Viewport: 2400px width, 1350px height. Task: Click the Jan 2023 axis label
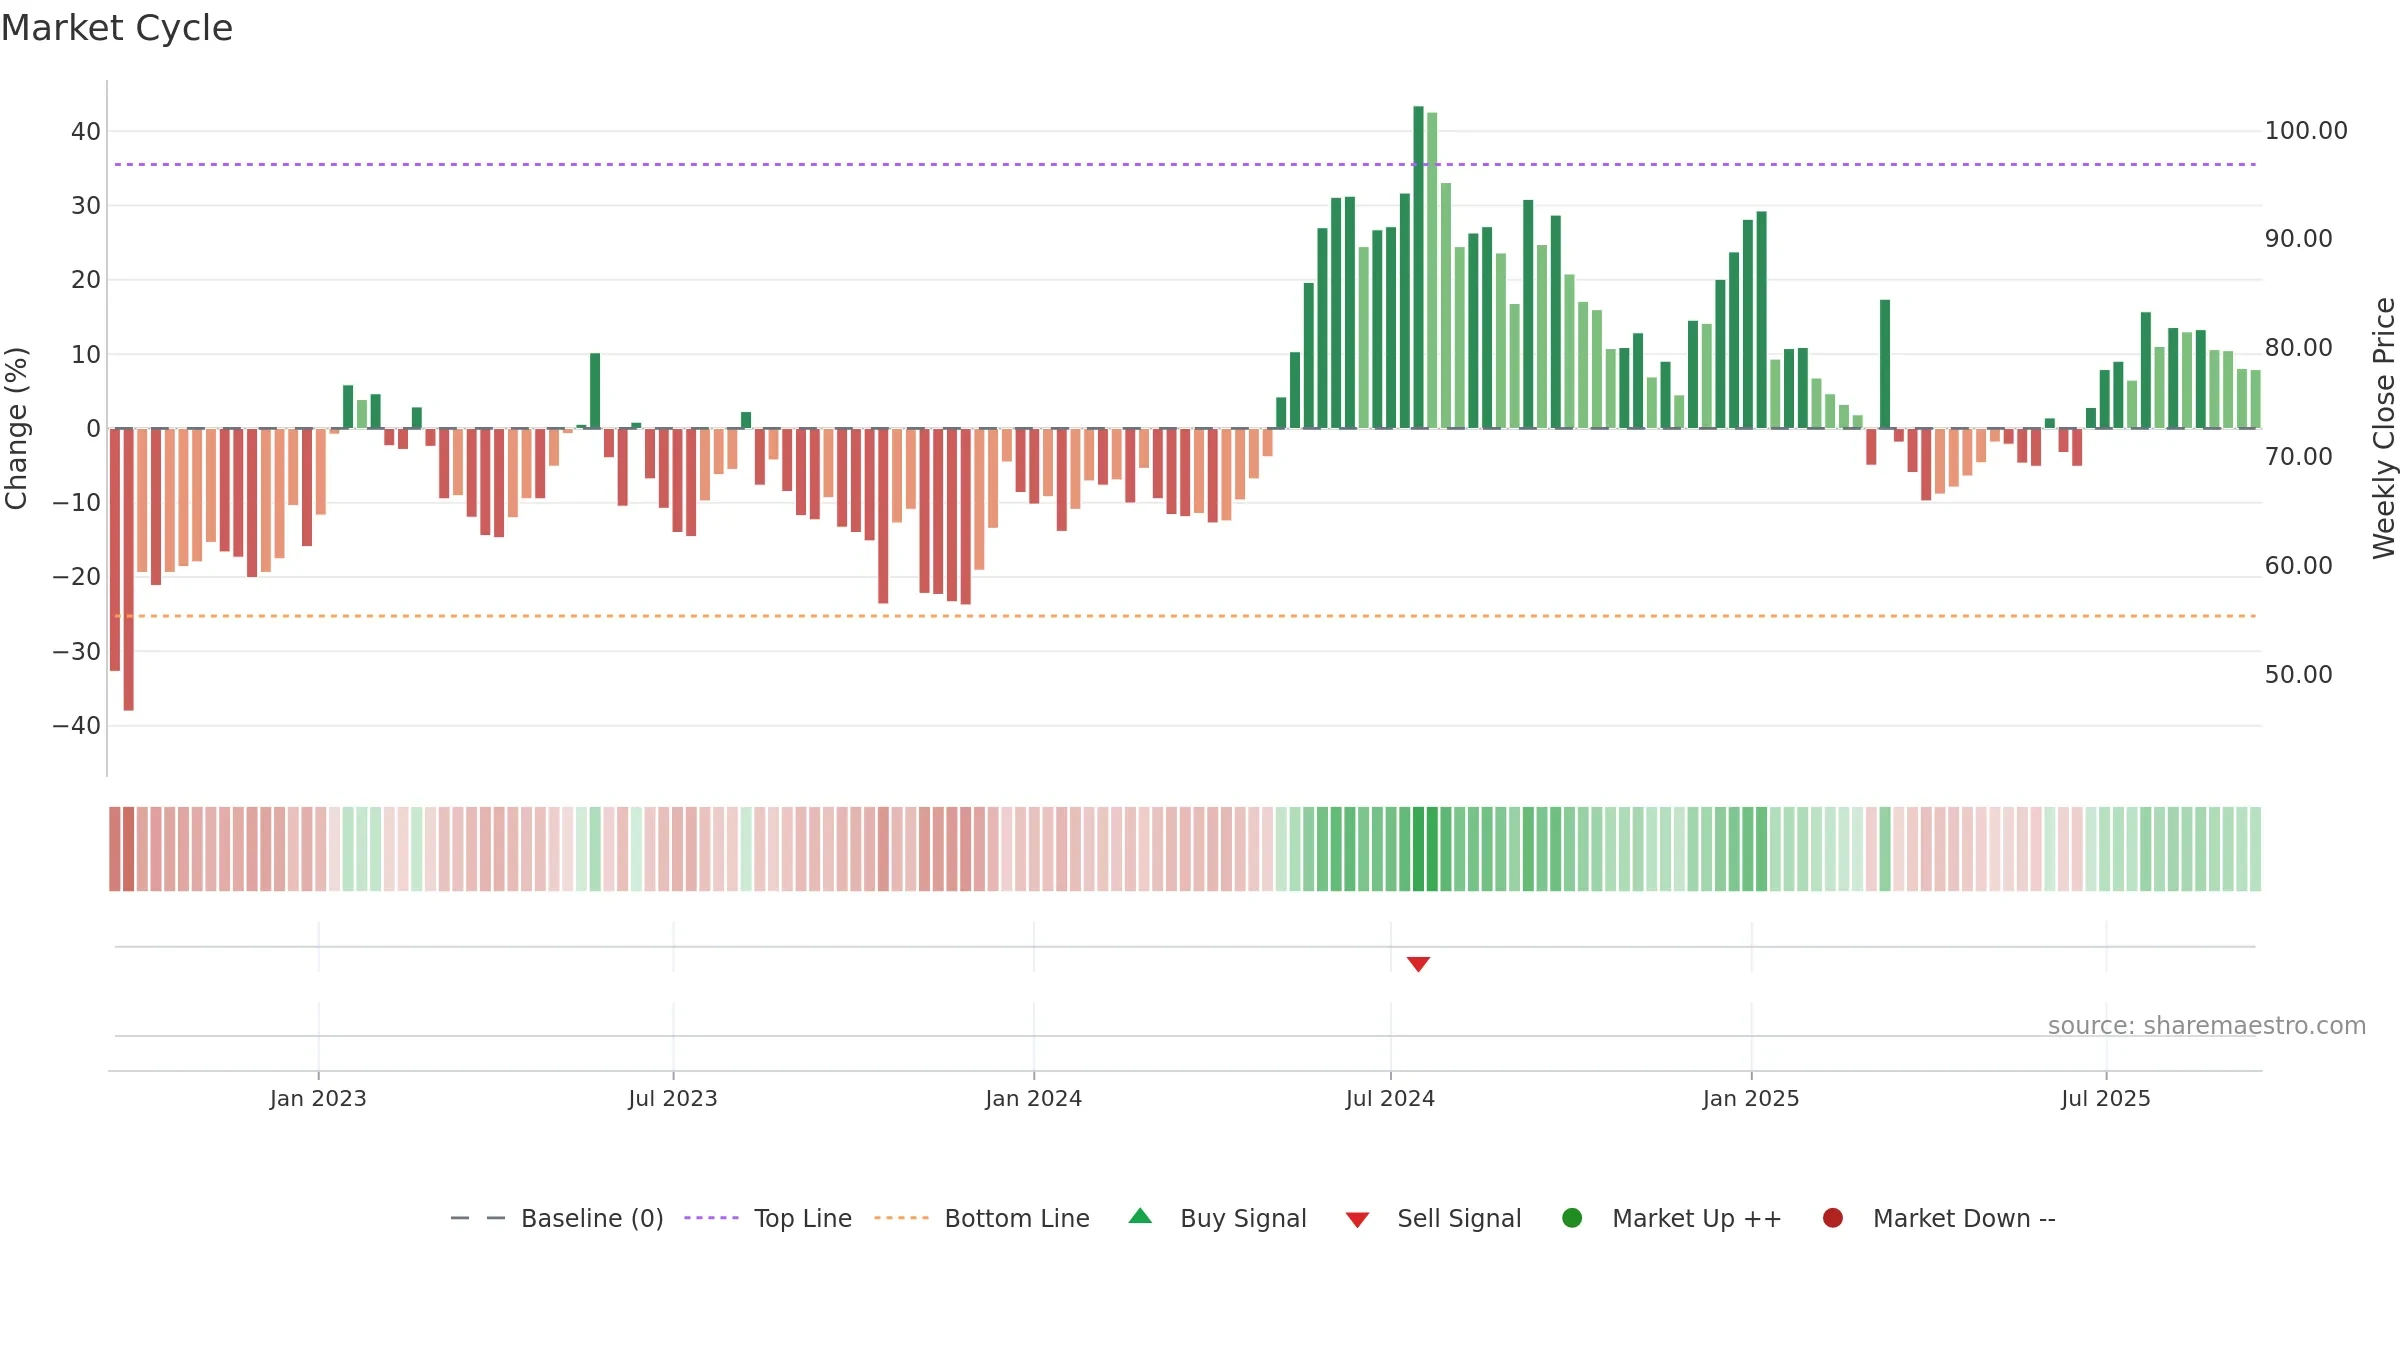[x=318, y=1099]
